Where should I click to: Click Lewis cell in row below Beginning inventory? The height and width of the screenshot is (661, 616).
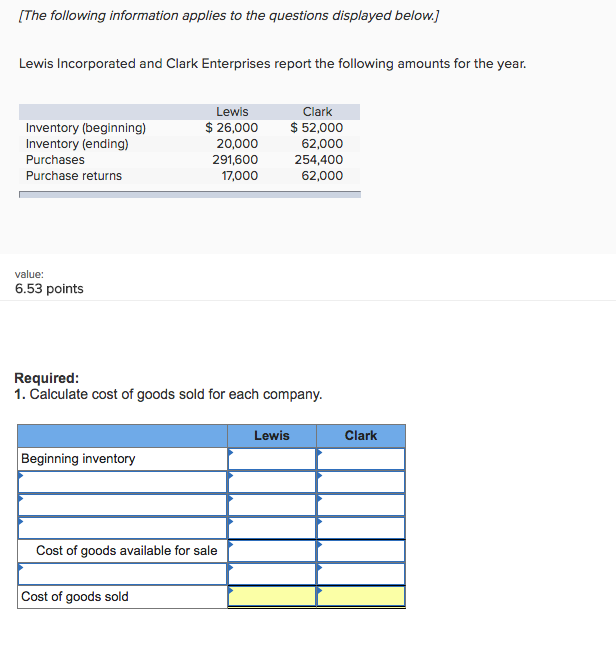pos(272,482)
